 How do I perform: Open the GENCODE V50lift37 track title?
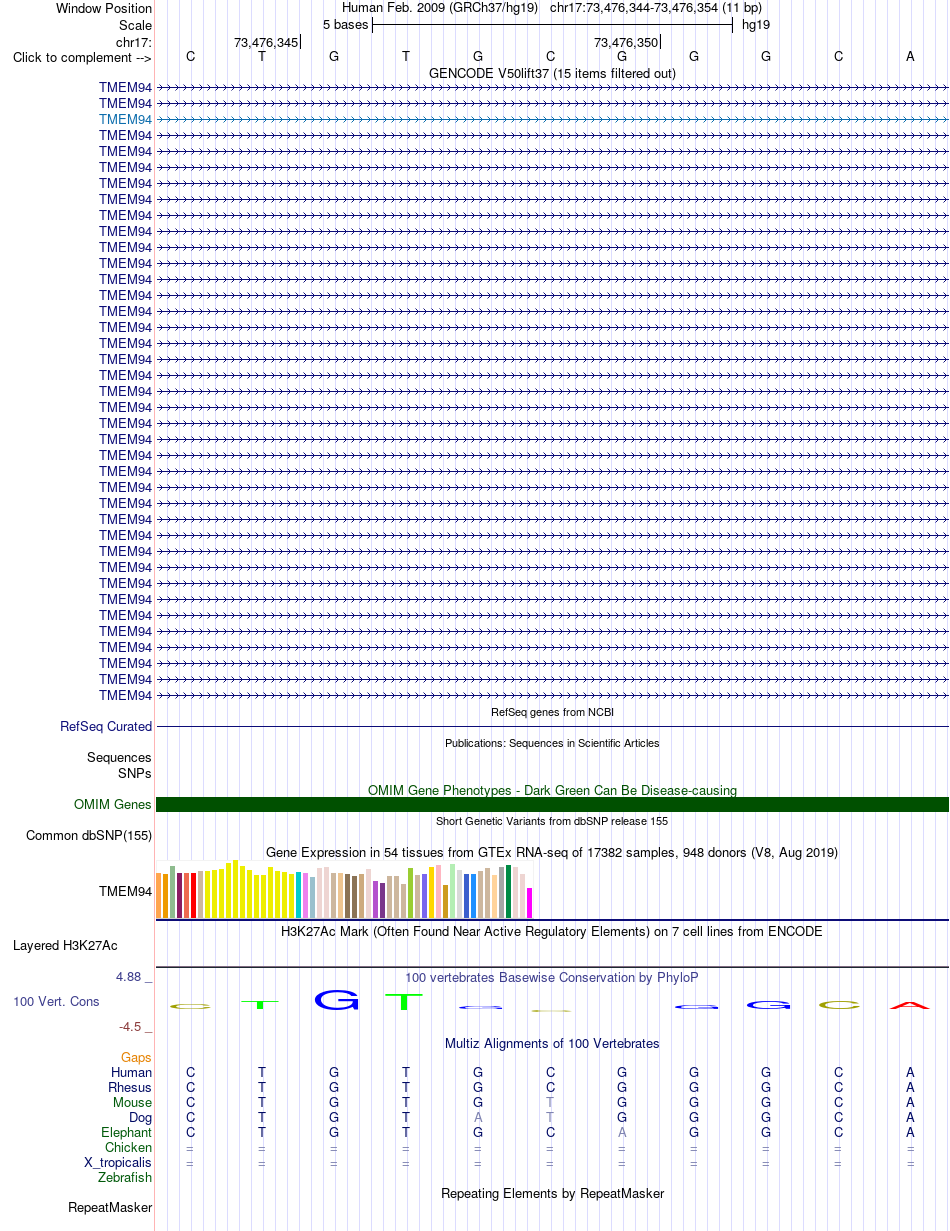click(552, 73)
